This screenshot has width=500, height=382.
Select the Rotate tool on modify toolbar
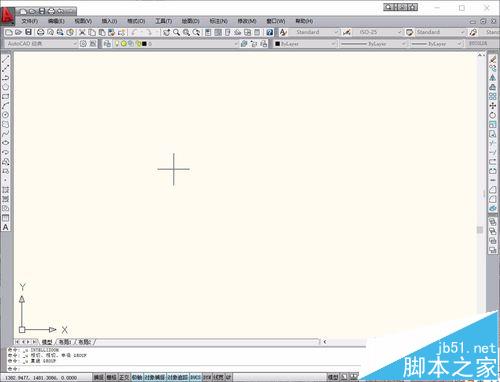493,115
